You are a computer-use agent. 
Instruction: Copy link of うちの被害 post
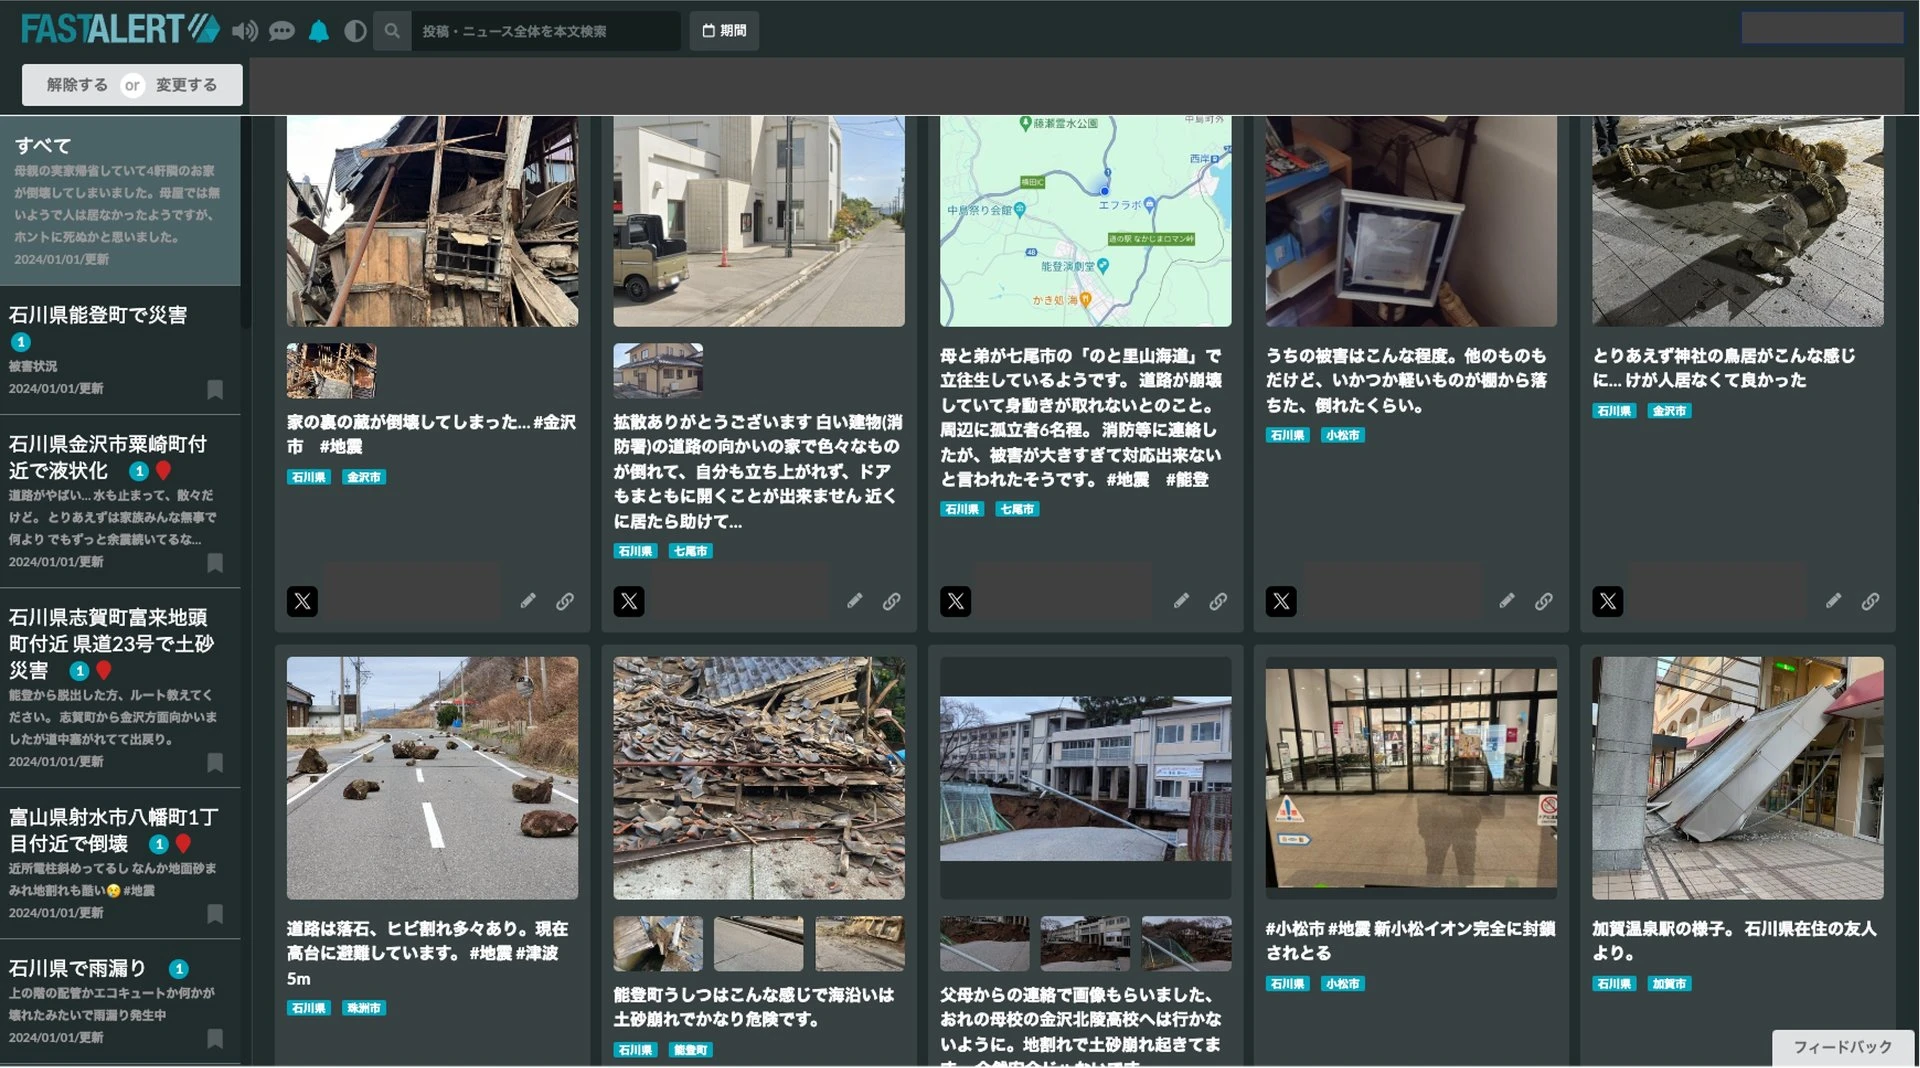1544,601
